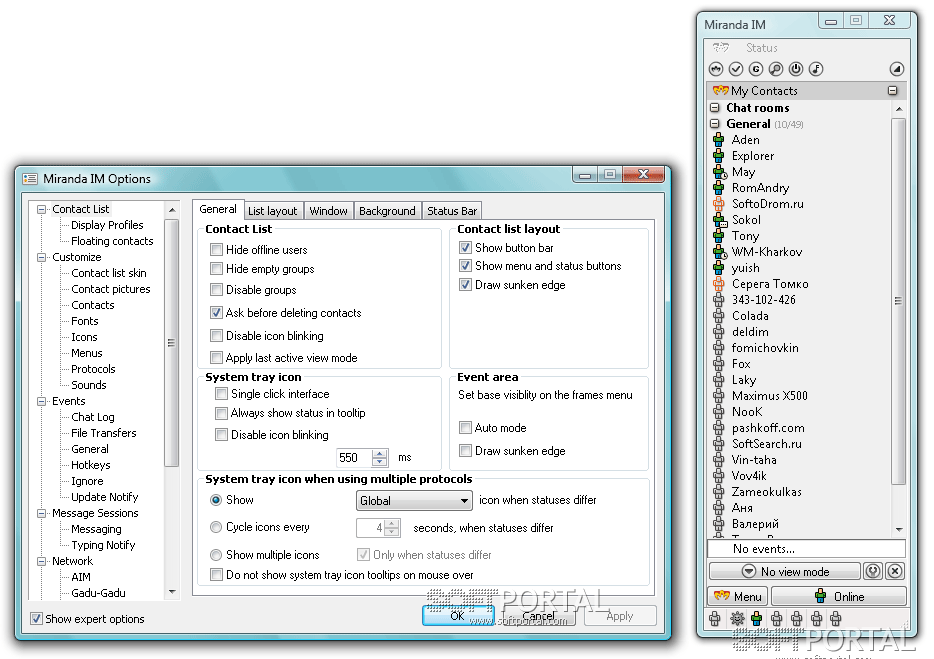Click the power icon in button bar

tap(796, 69)
